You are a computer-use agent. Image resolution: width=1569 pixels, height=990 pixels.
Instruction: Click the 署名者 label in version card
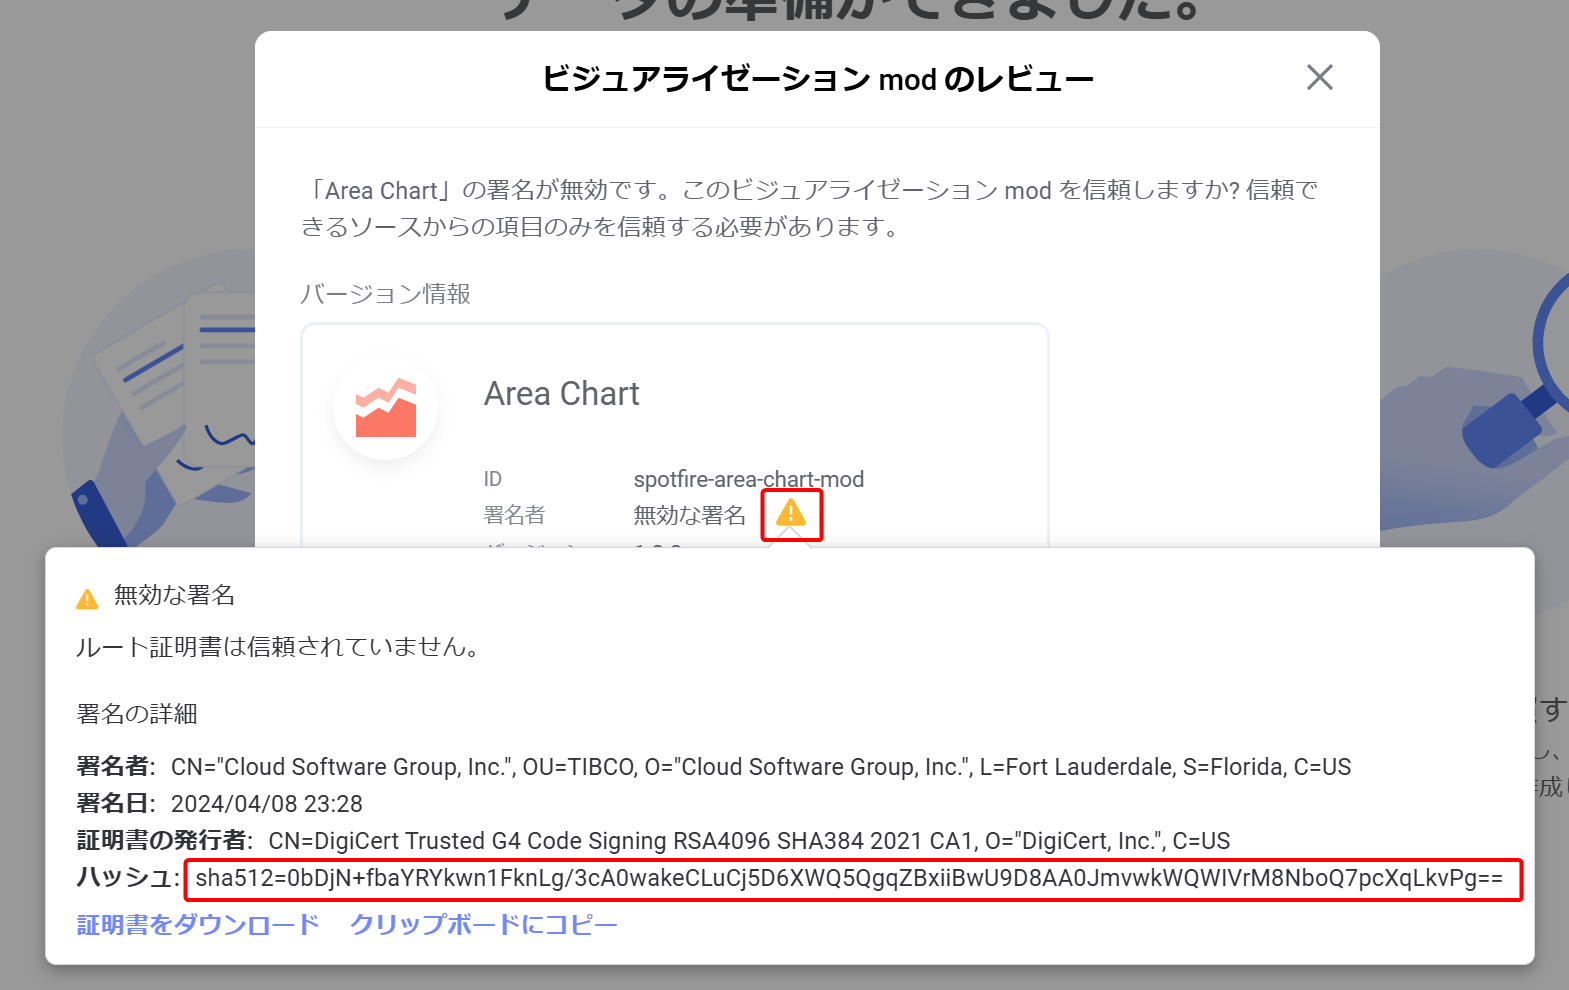click(515, 515)
